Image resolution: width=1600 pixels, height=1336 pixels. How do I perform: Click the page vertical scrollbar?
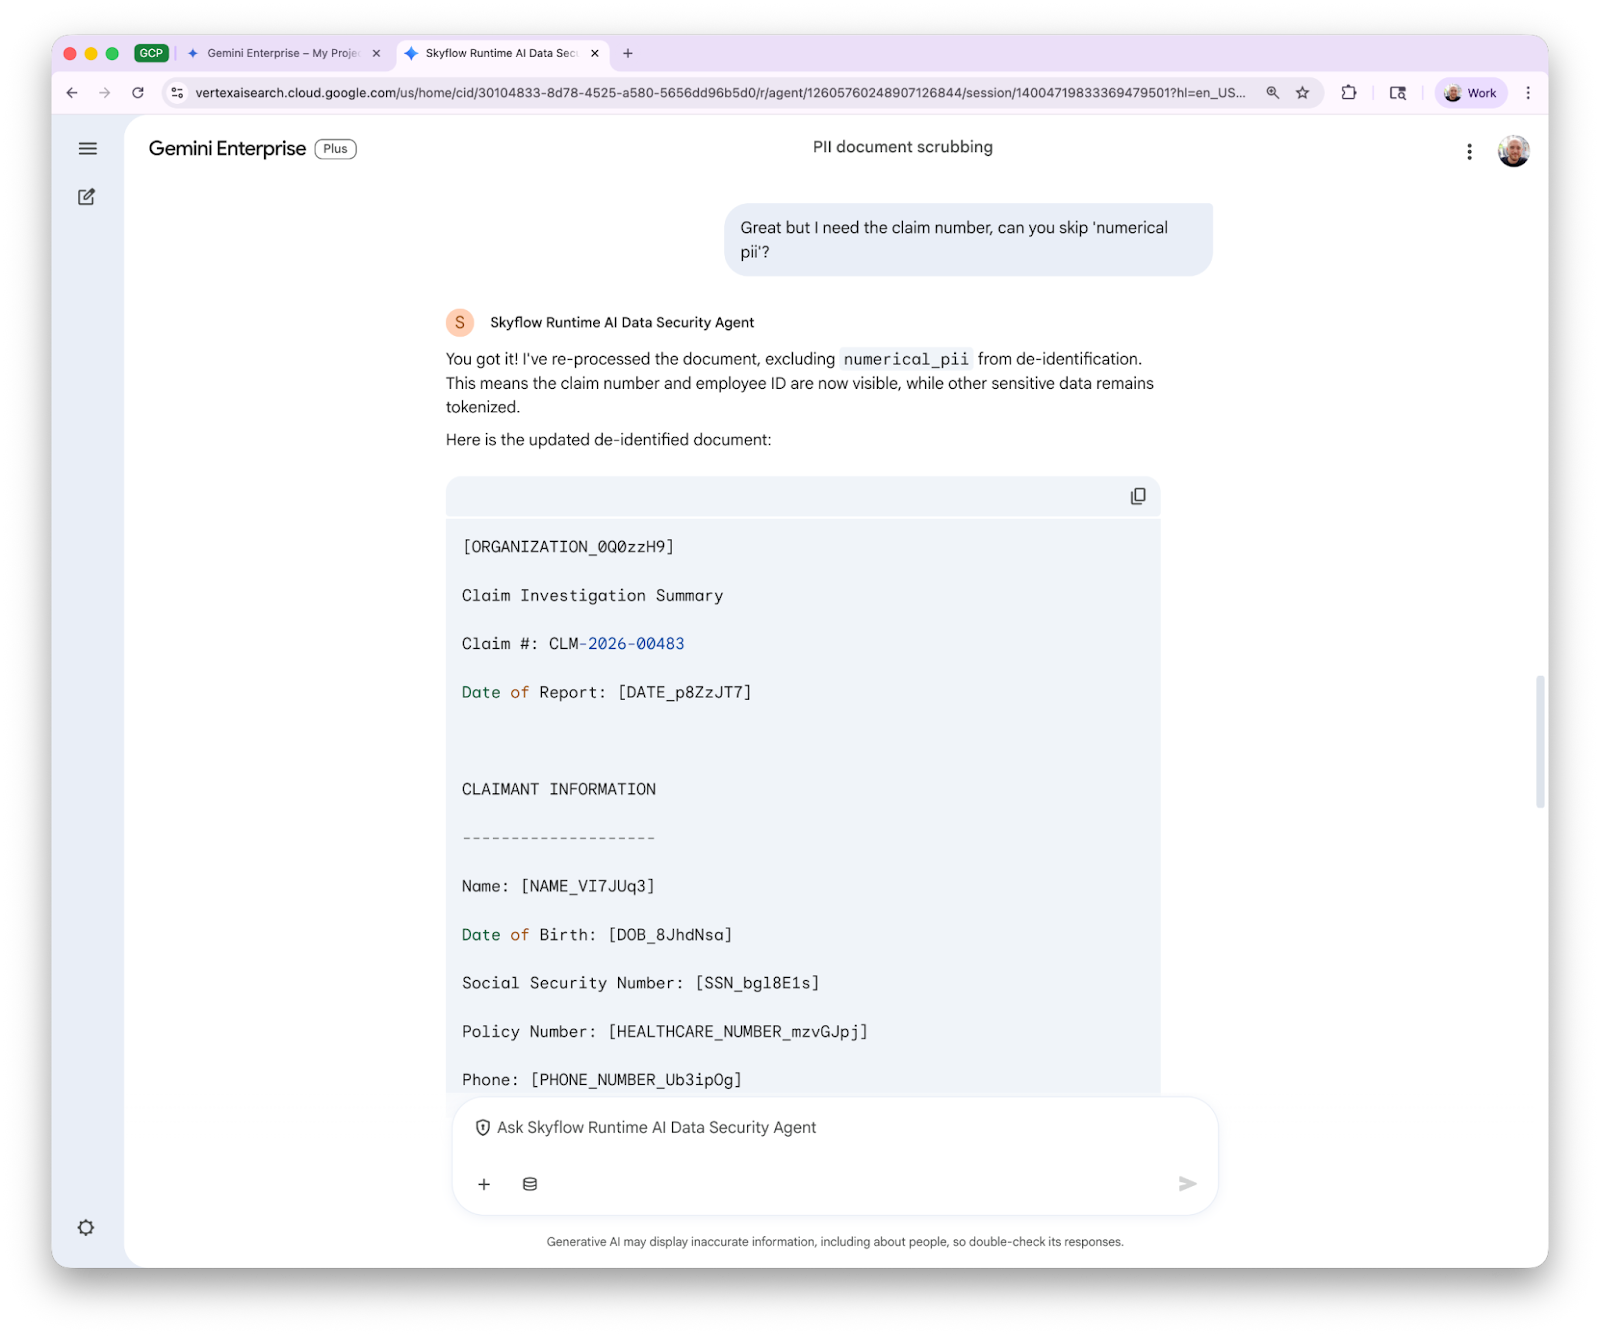click(1540, 740)
